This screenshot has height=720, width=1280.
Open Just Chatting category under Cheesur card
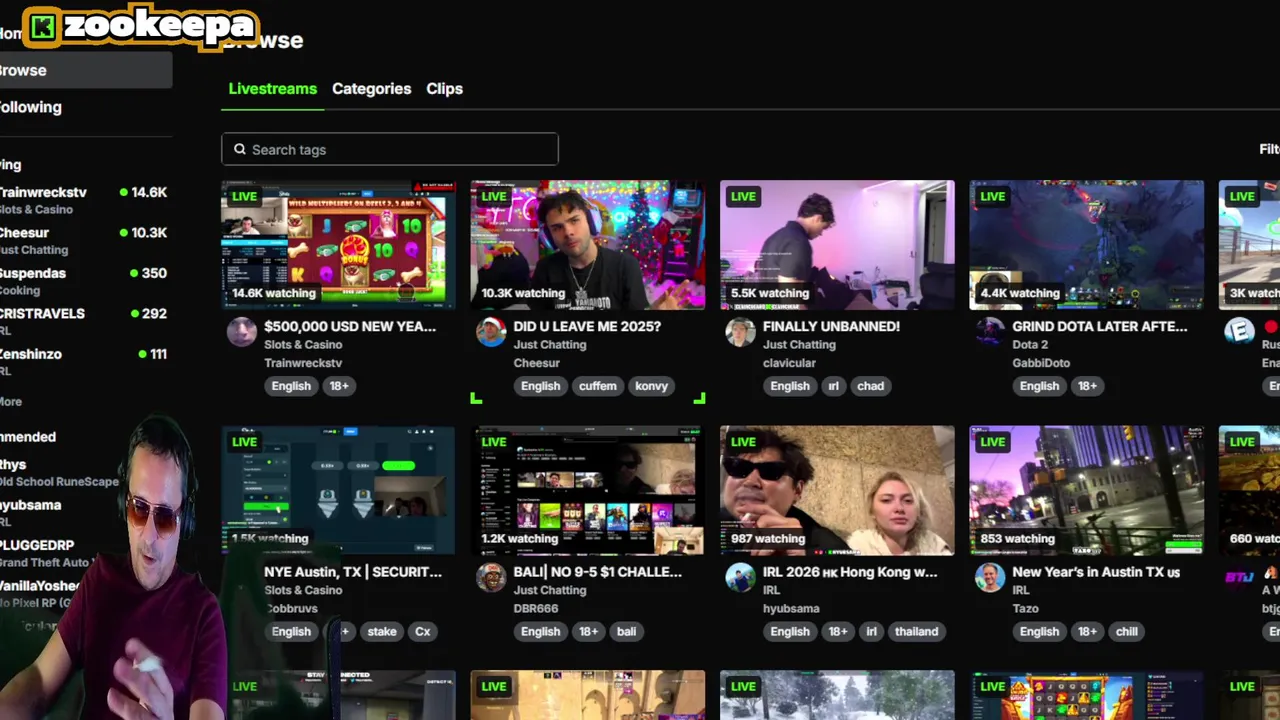coord(549,345)
